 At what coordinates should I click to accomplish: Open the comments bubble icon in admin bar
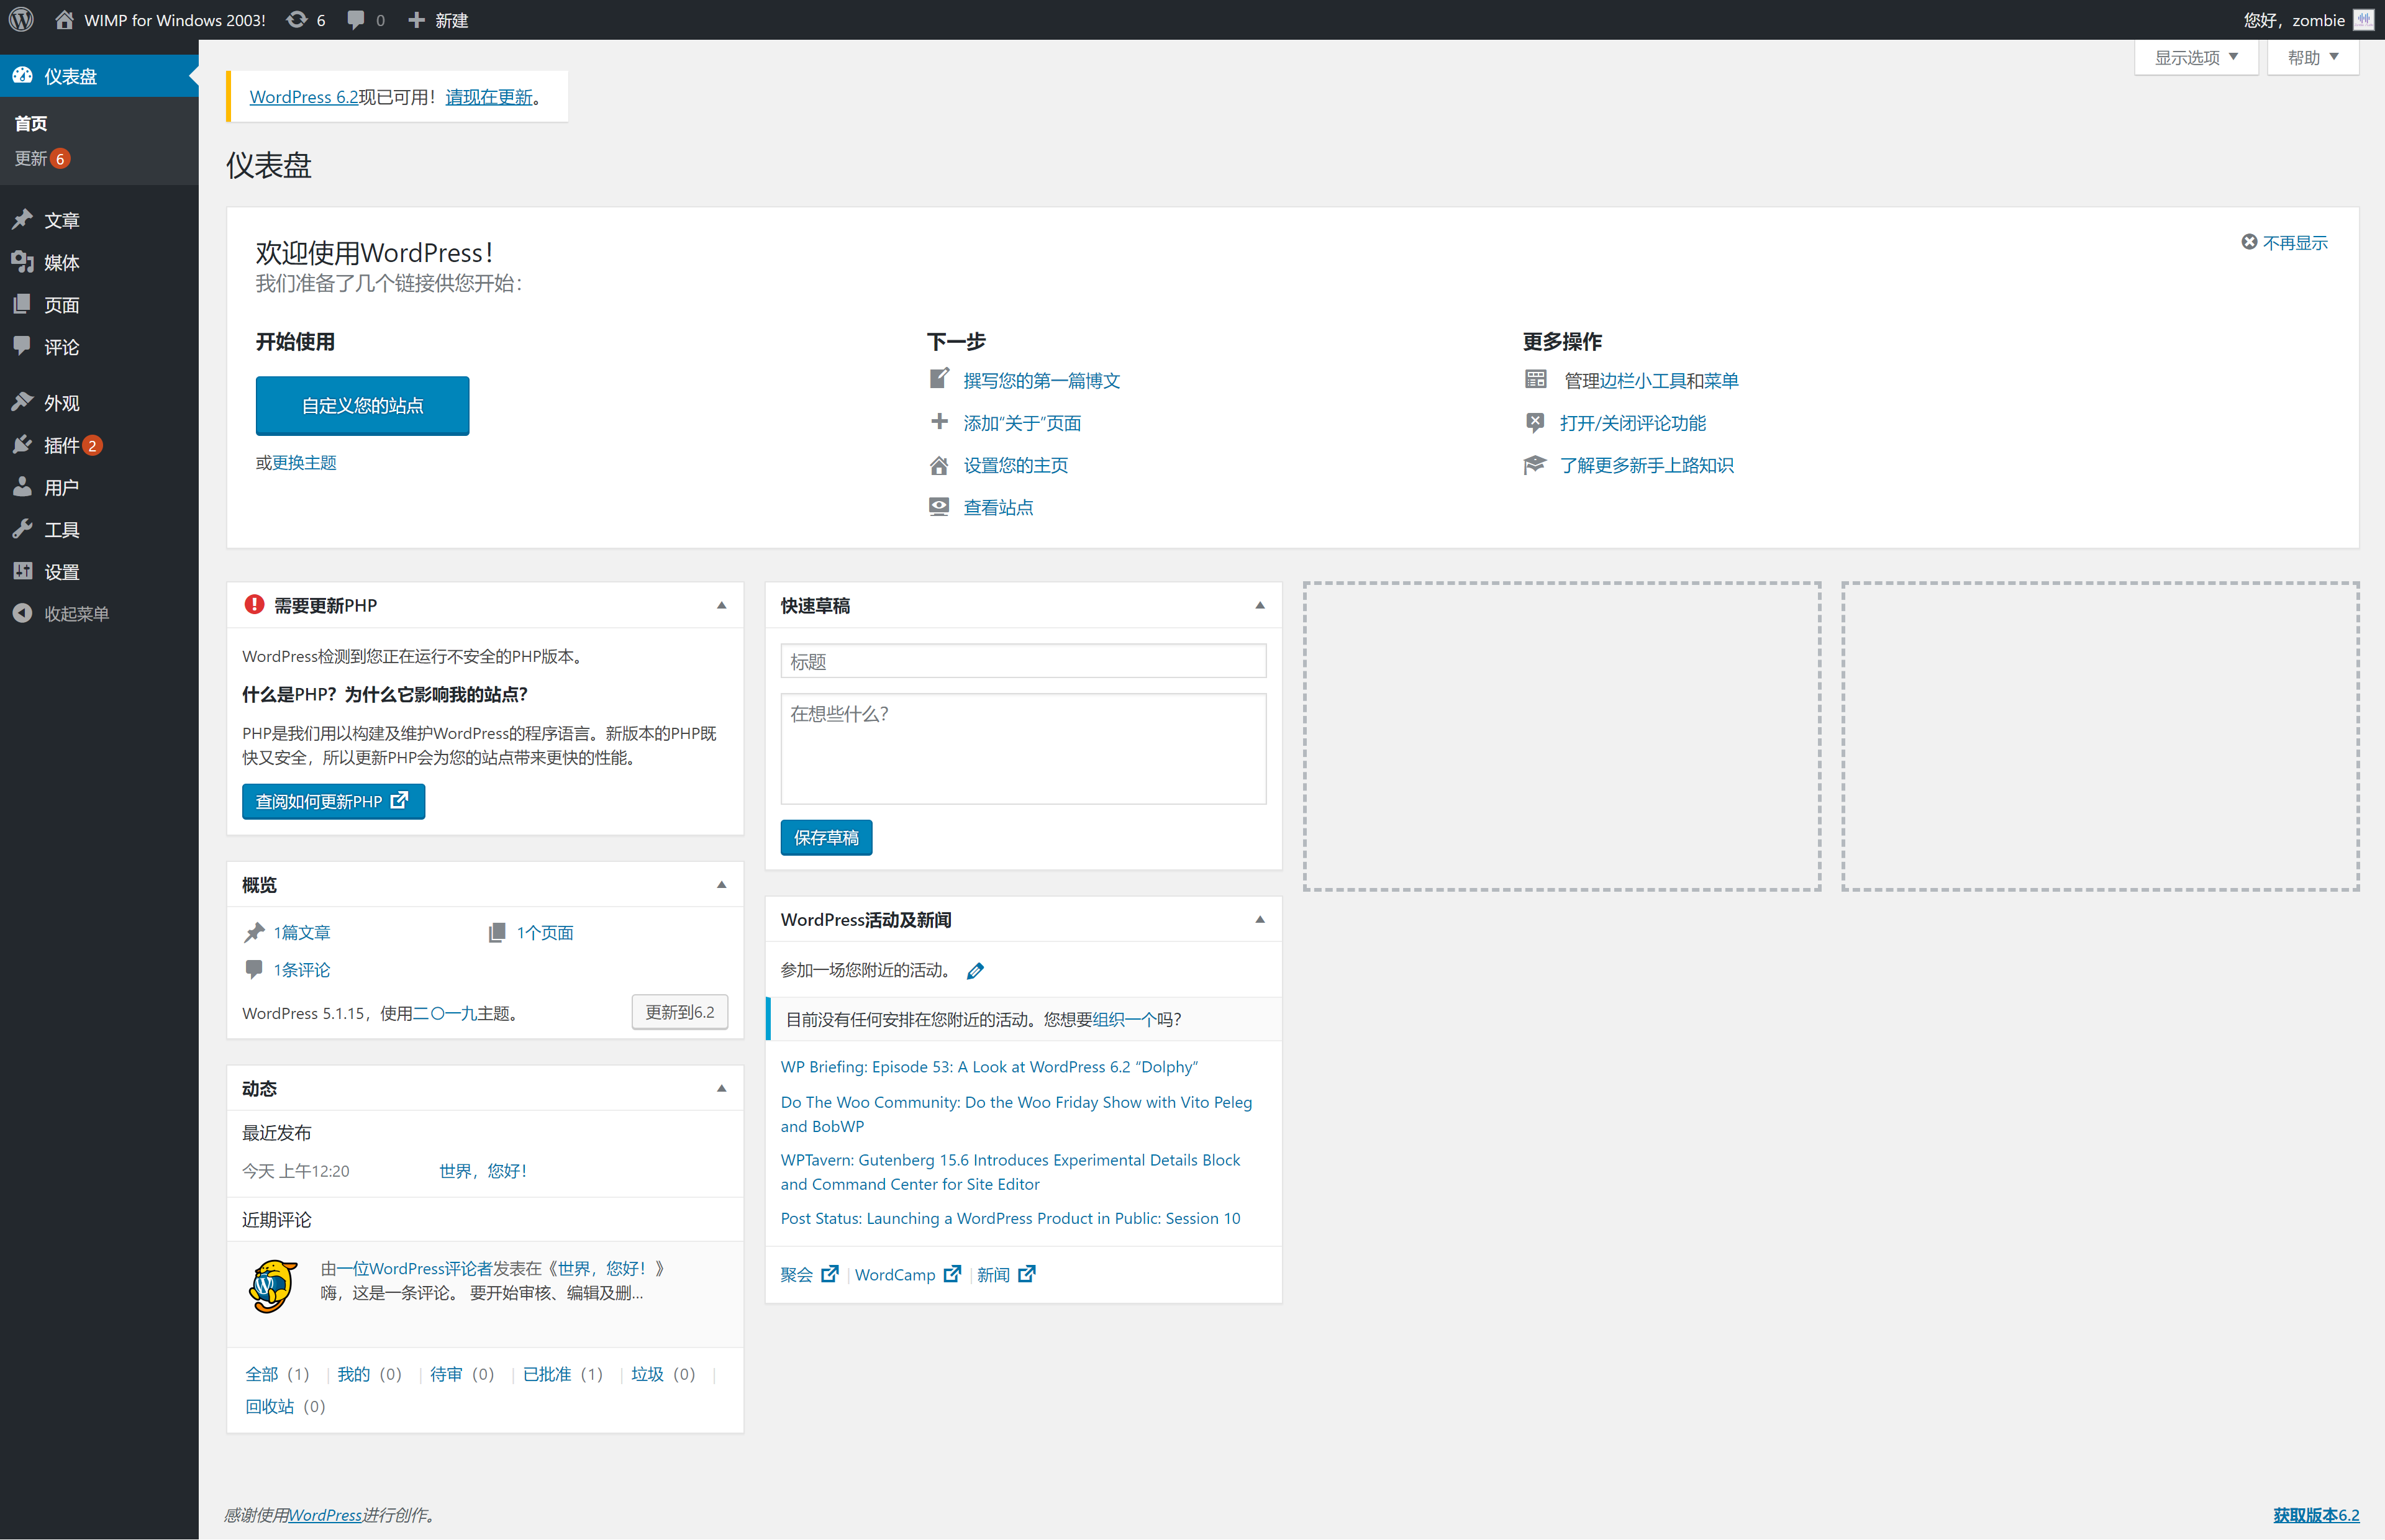[355, 20]
